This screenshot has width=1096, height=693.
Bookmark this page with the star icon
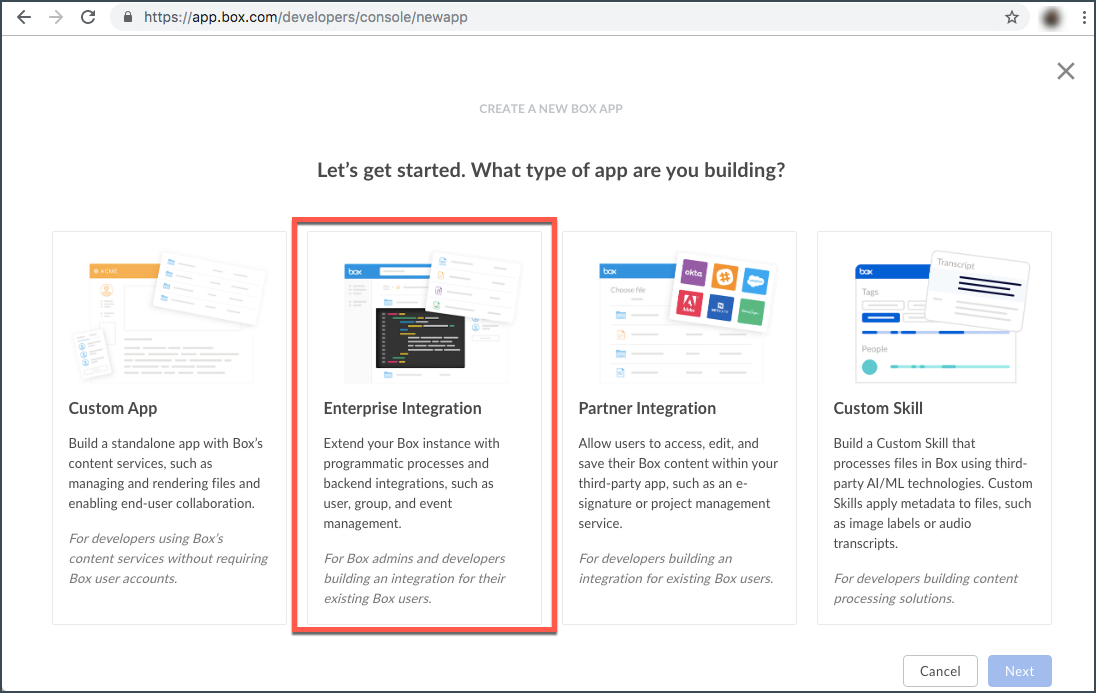(1011, 17)
